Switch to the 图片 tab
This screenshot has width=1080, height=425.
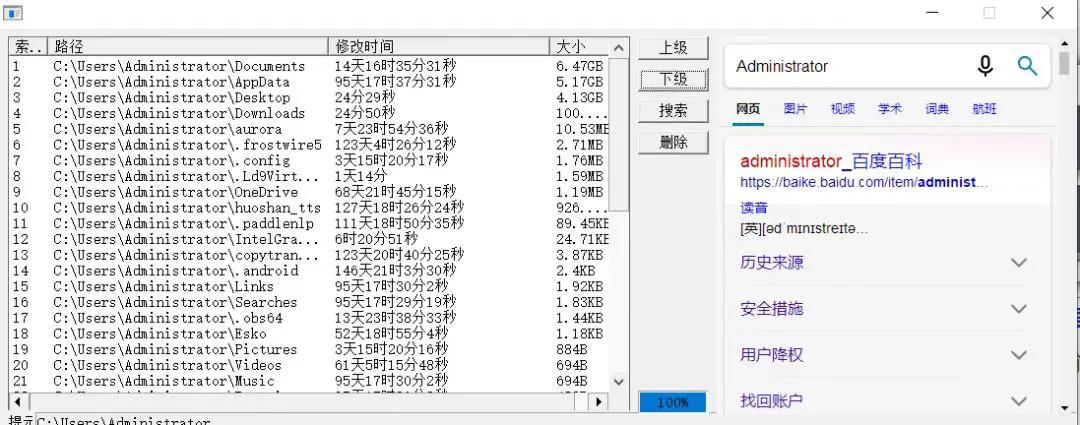[796, 109]
